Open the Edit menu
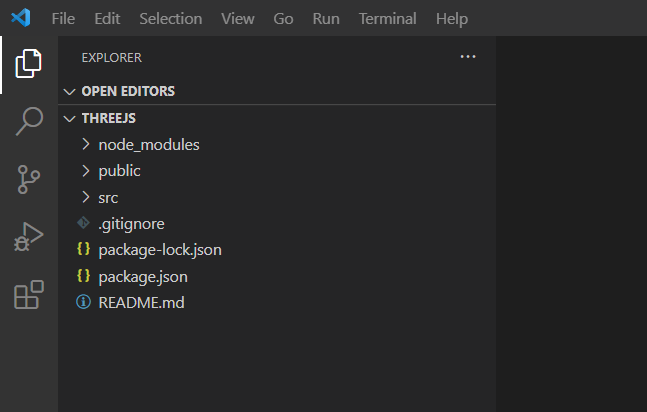 click(x=107, y=19)
